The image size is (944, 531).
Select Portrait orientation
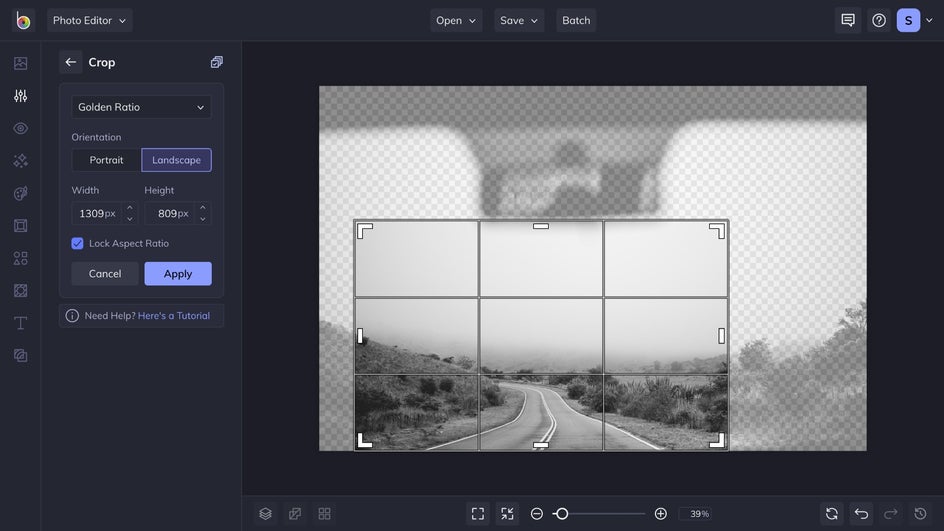(x=106, y=160)
